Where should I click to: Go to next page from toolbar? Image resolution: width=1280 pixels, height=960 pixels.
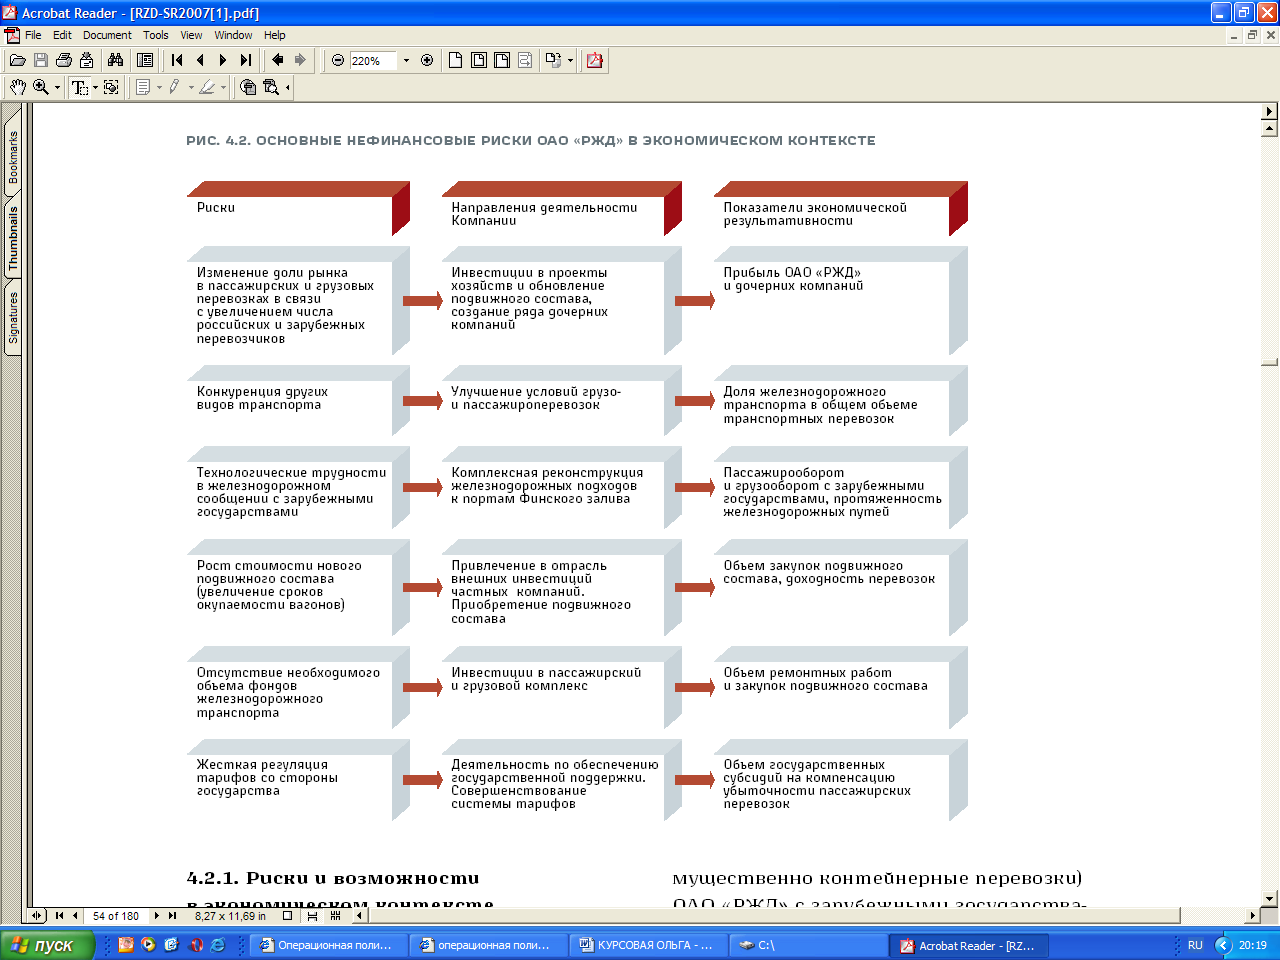click(x=223, y=60)
